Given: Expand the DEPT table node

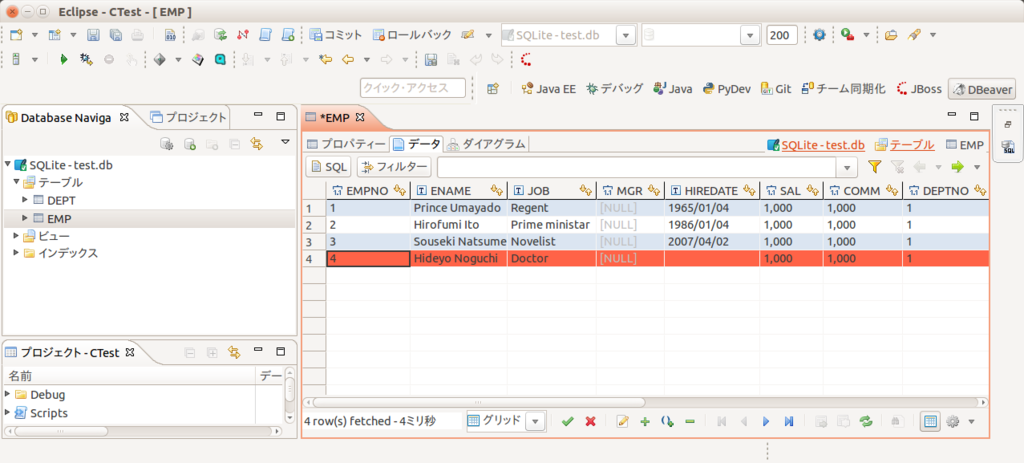Looking at the screenshot, I should point(25,199).
